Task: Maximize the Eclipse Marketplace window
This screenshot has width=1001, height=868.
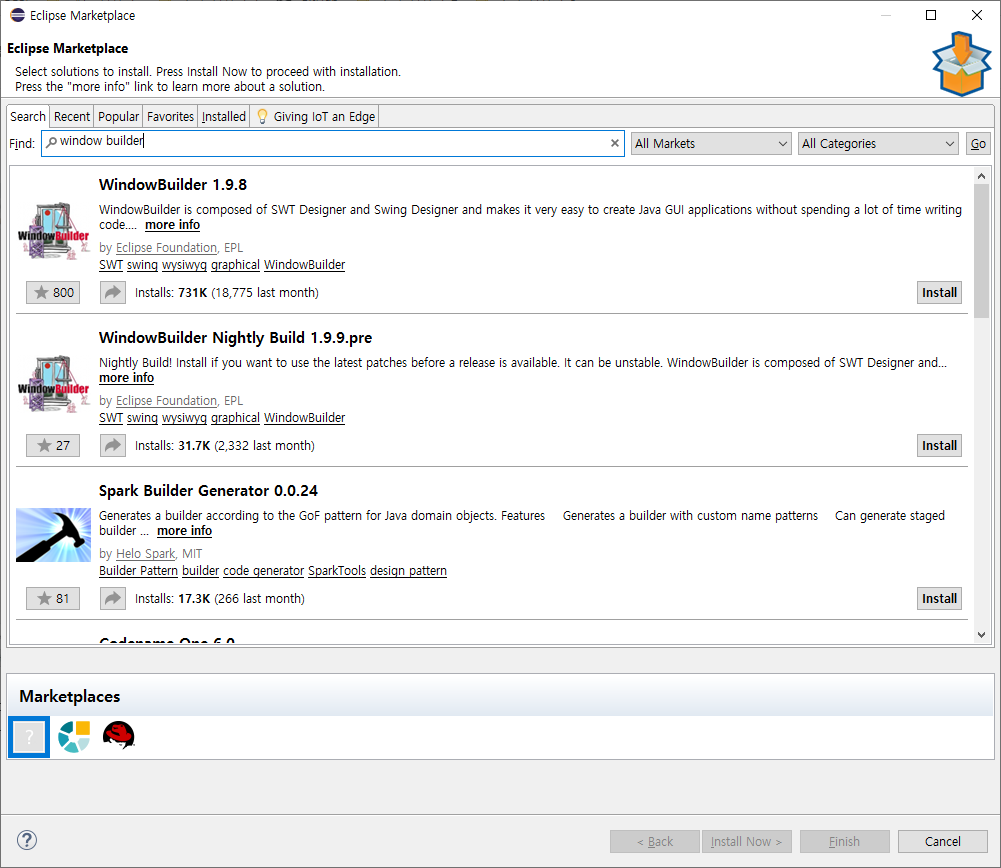Action: [931, 15]
